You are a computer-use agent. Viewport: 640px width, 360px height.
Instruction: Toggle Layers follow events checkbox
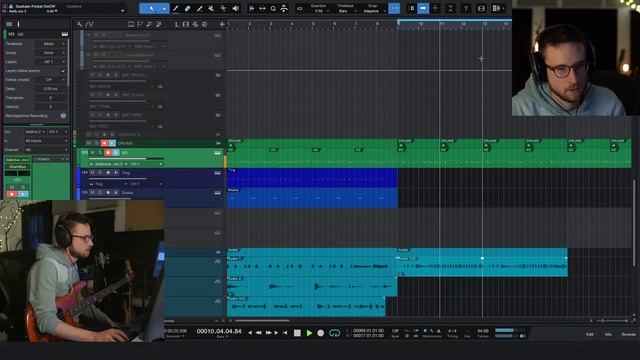click(63, 71)
